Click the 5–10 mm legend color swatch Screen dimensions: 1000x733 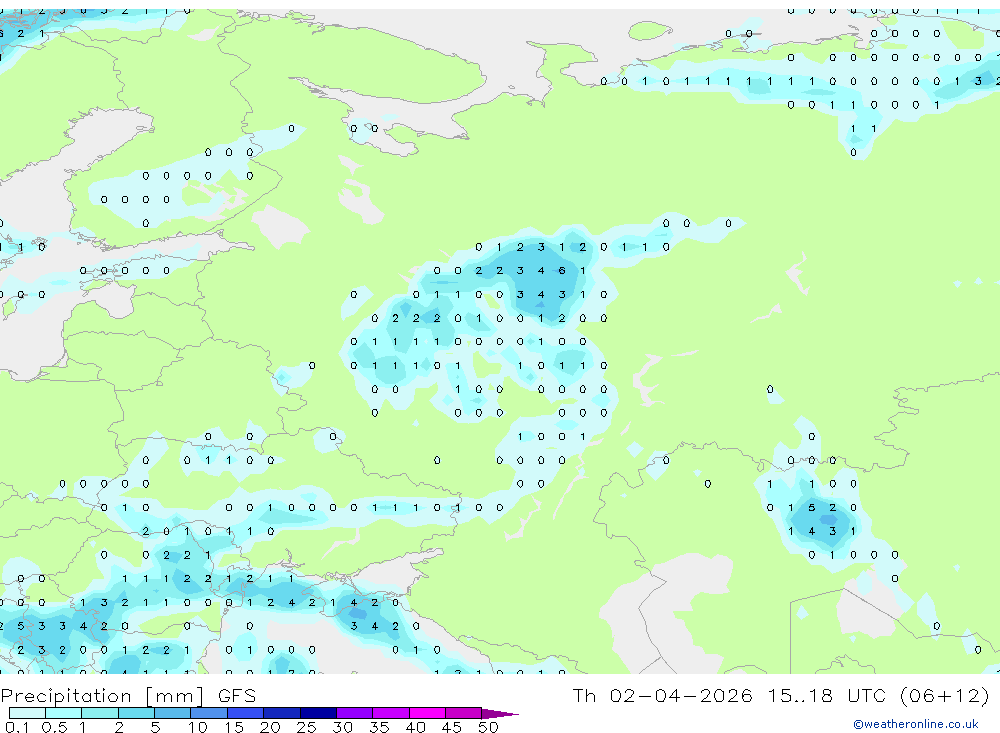[x=172, y=713]
